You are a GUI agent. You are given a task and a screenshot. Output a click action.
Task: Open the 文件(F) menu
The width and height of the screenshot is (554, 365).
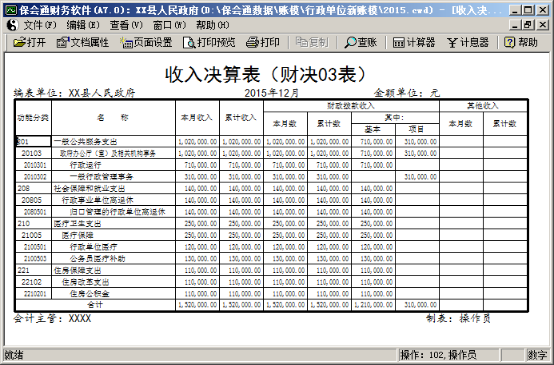pyautogui.click(x=40, y=25)
